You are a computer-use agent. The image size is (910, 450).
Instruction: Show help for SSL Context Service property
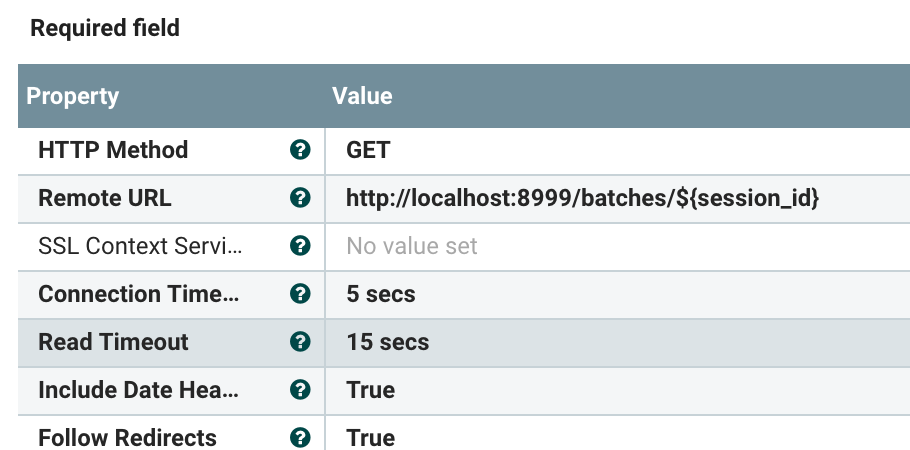(299, 246)
